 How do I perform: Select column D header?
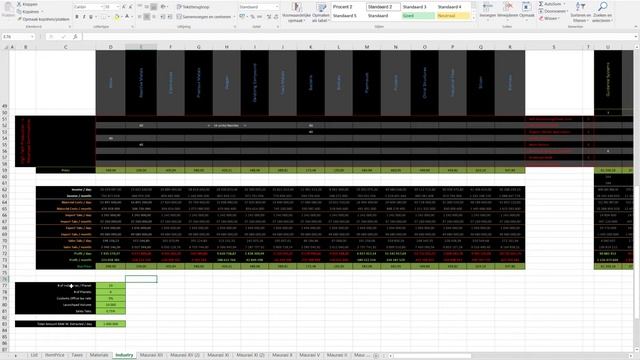pos(111,47)
